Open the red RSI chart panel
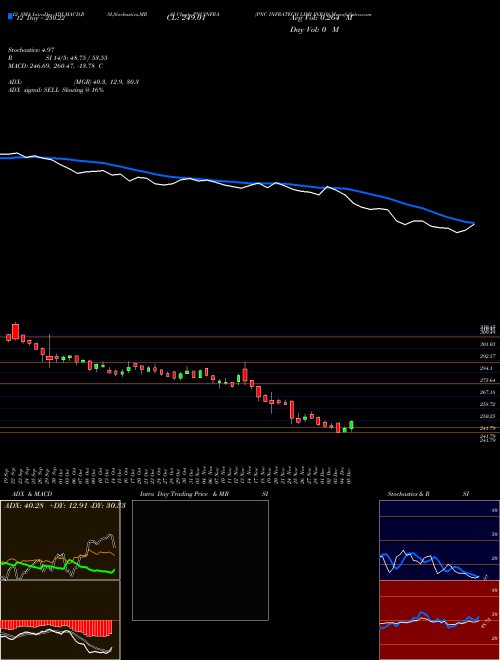500x660 pixels. tap(439, 620)
